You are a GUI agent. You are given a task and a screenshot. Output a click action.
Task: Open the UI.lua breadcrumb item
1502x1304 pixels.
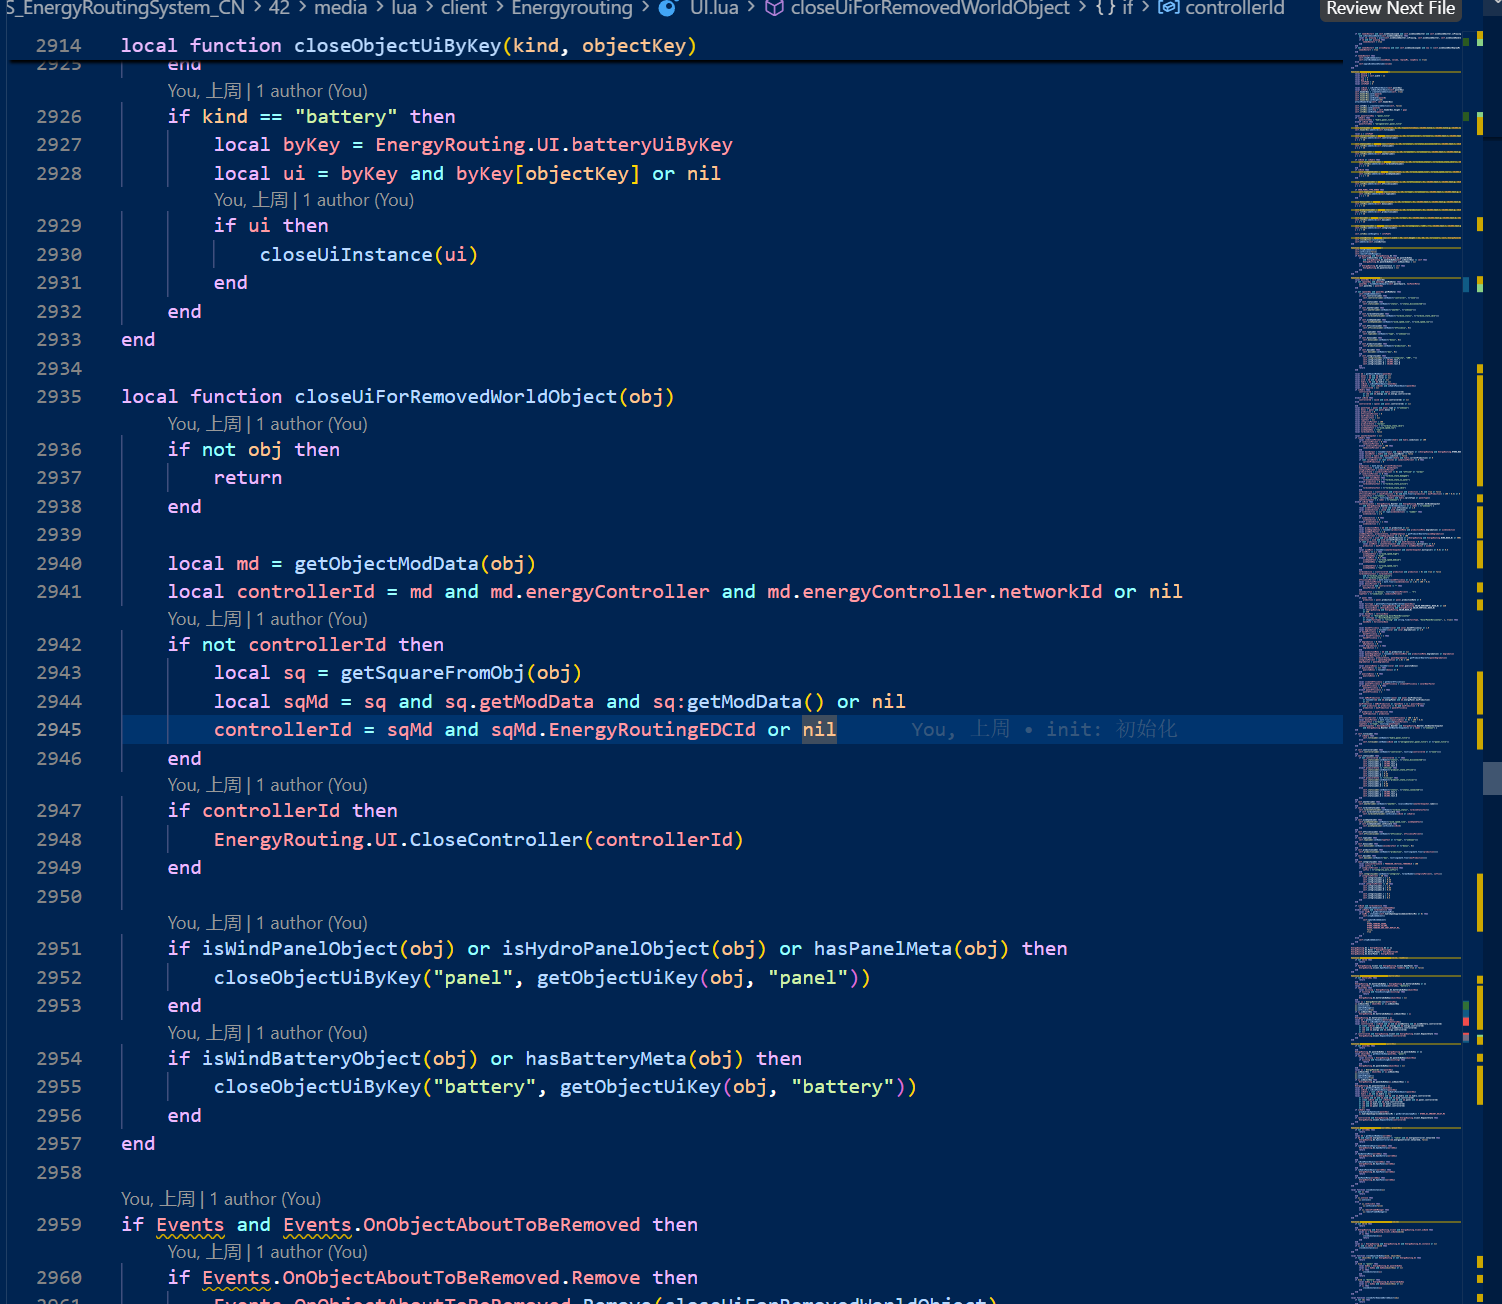tap(714, 9)
